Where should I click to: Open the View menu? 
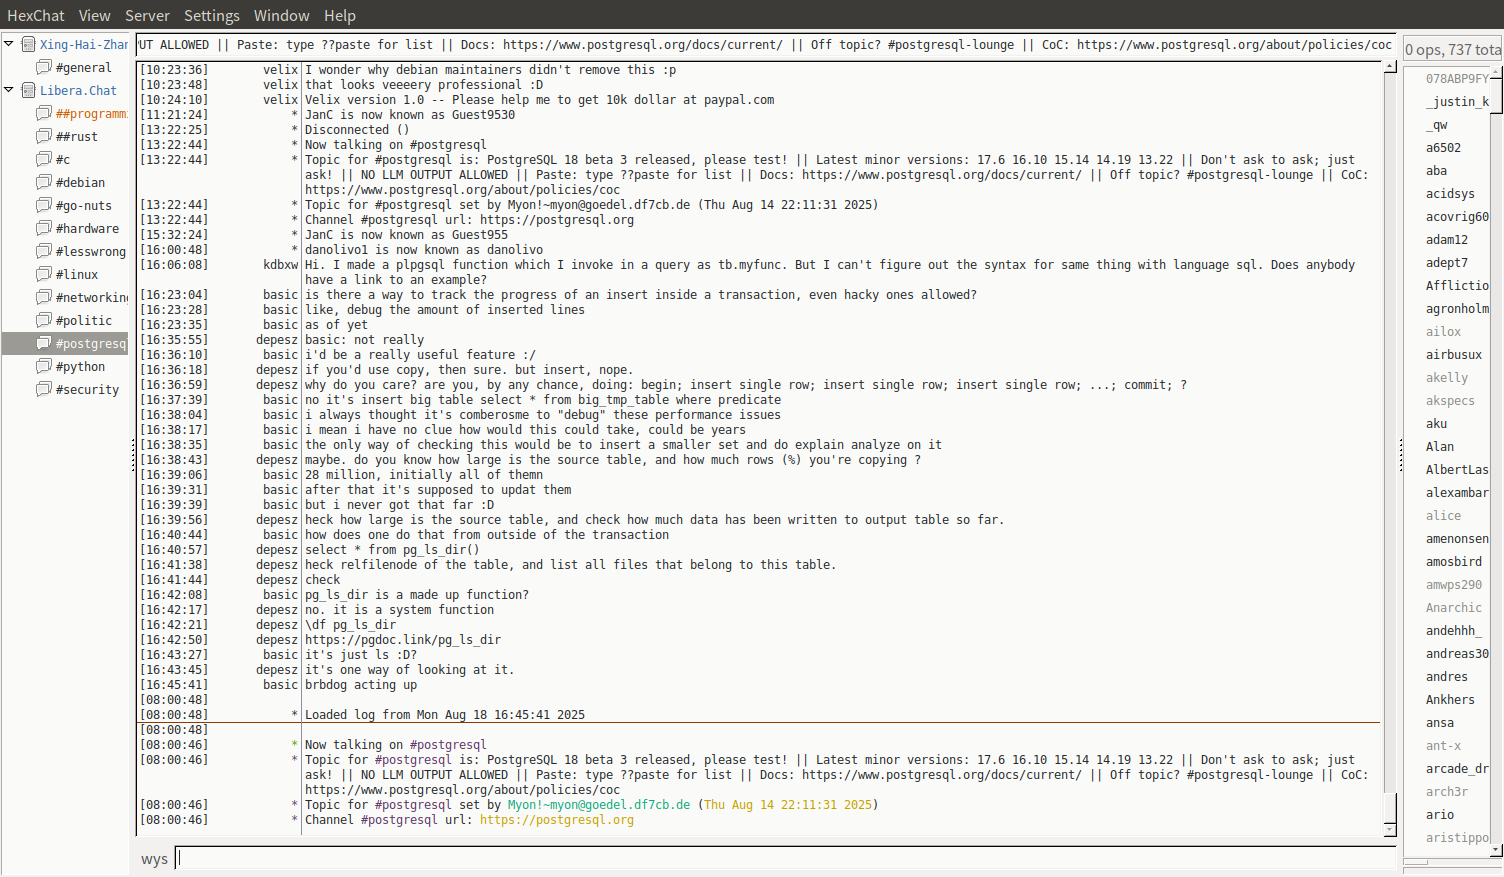(x=95, y=15)
